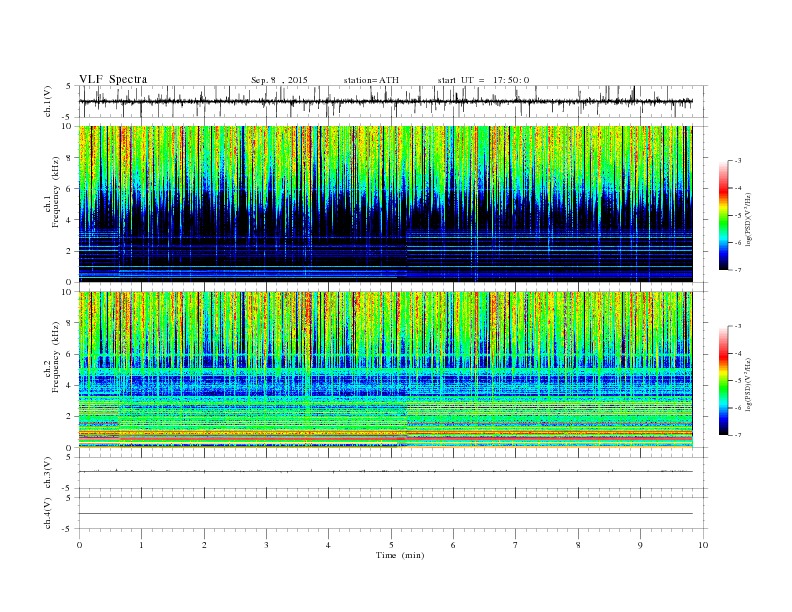792x612 pixels.
Task: Select the "start UT = 17:50:0" text
Action: pyautogui.click(x=483, y=80)
